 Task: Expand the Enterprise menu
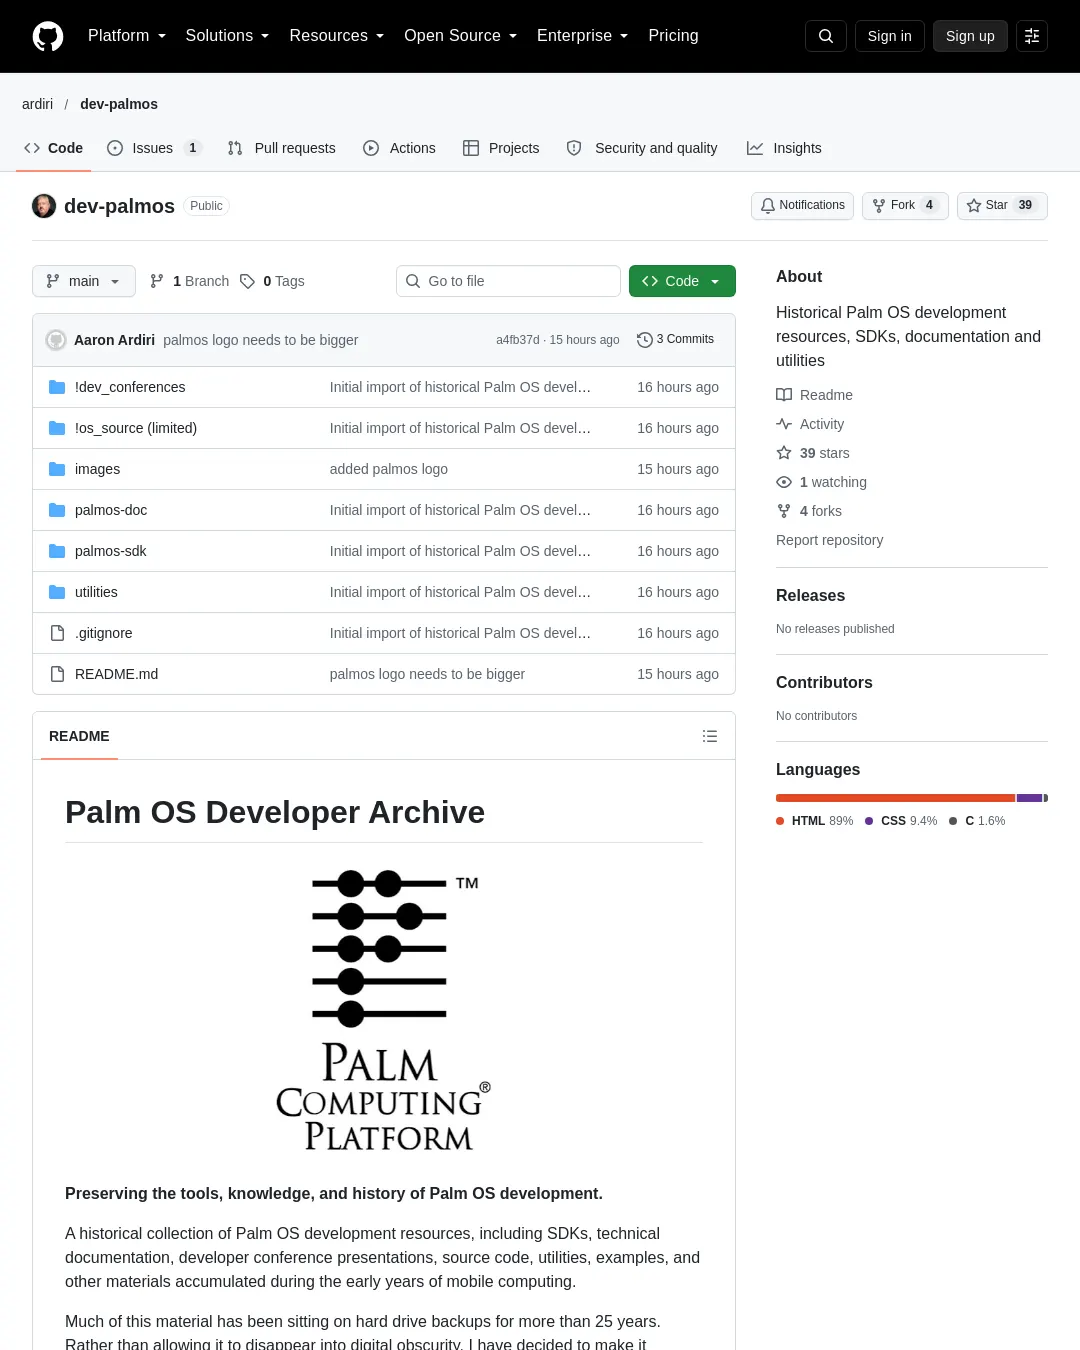tap(582, 36)
